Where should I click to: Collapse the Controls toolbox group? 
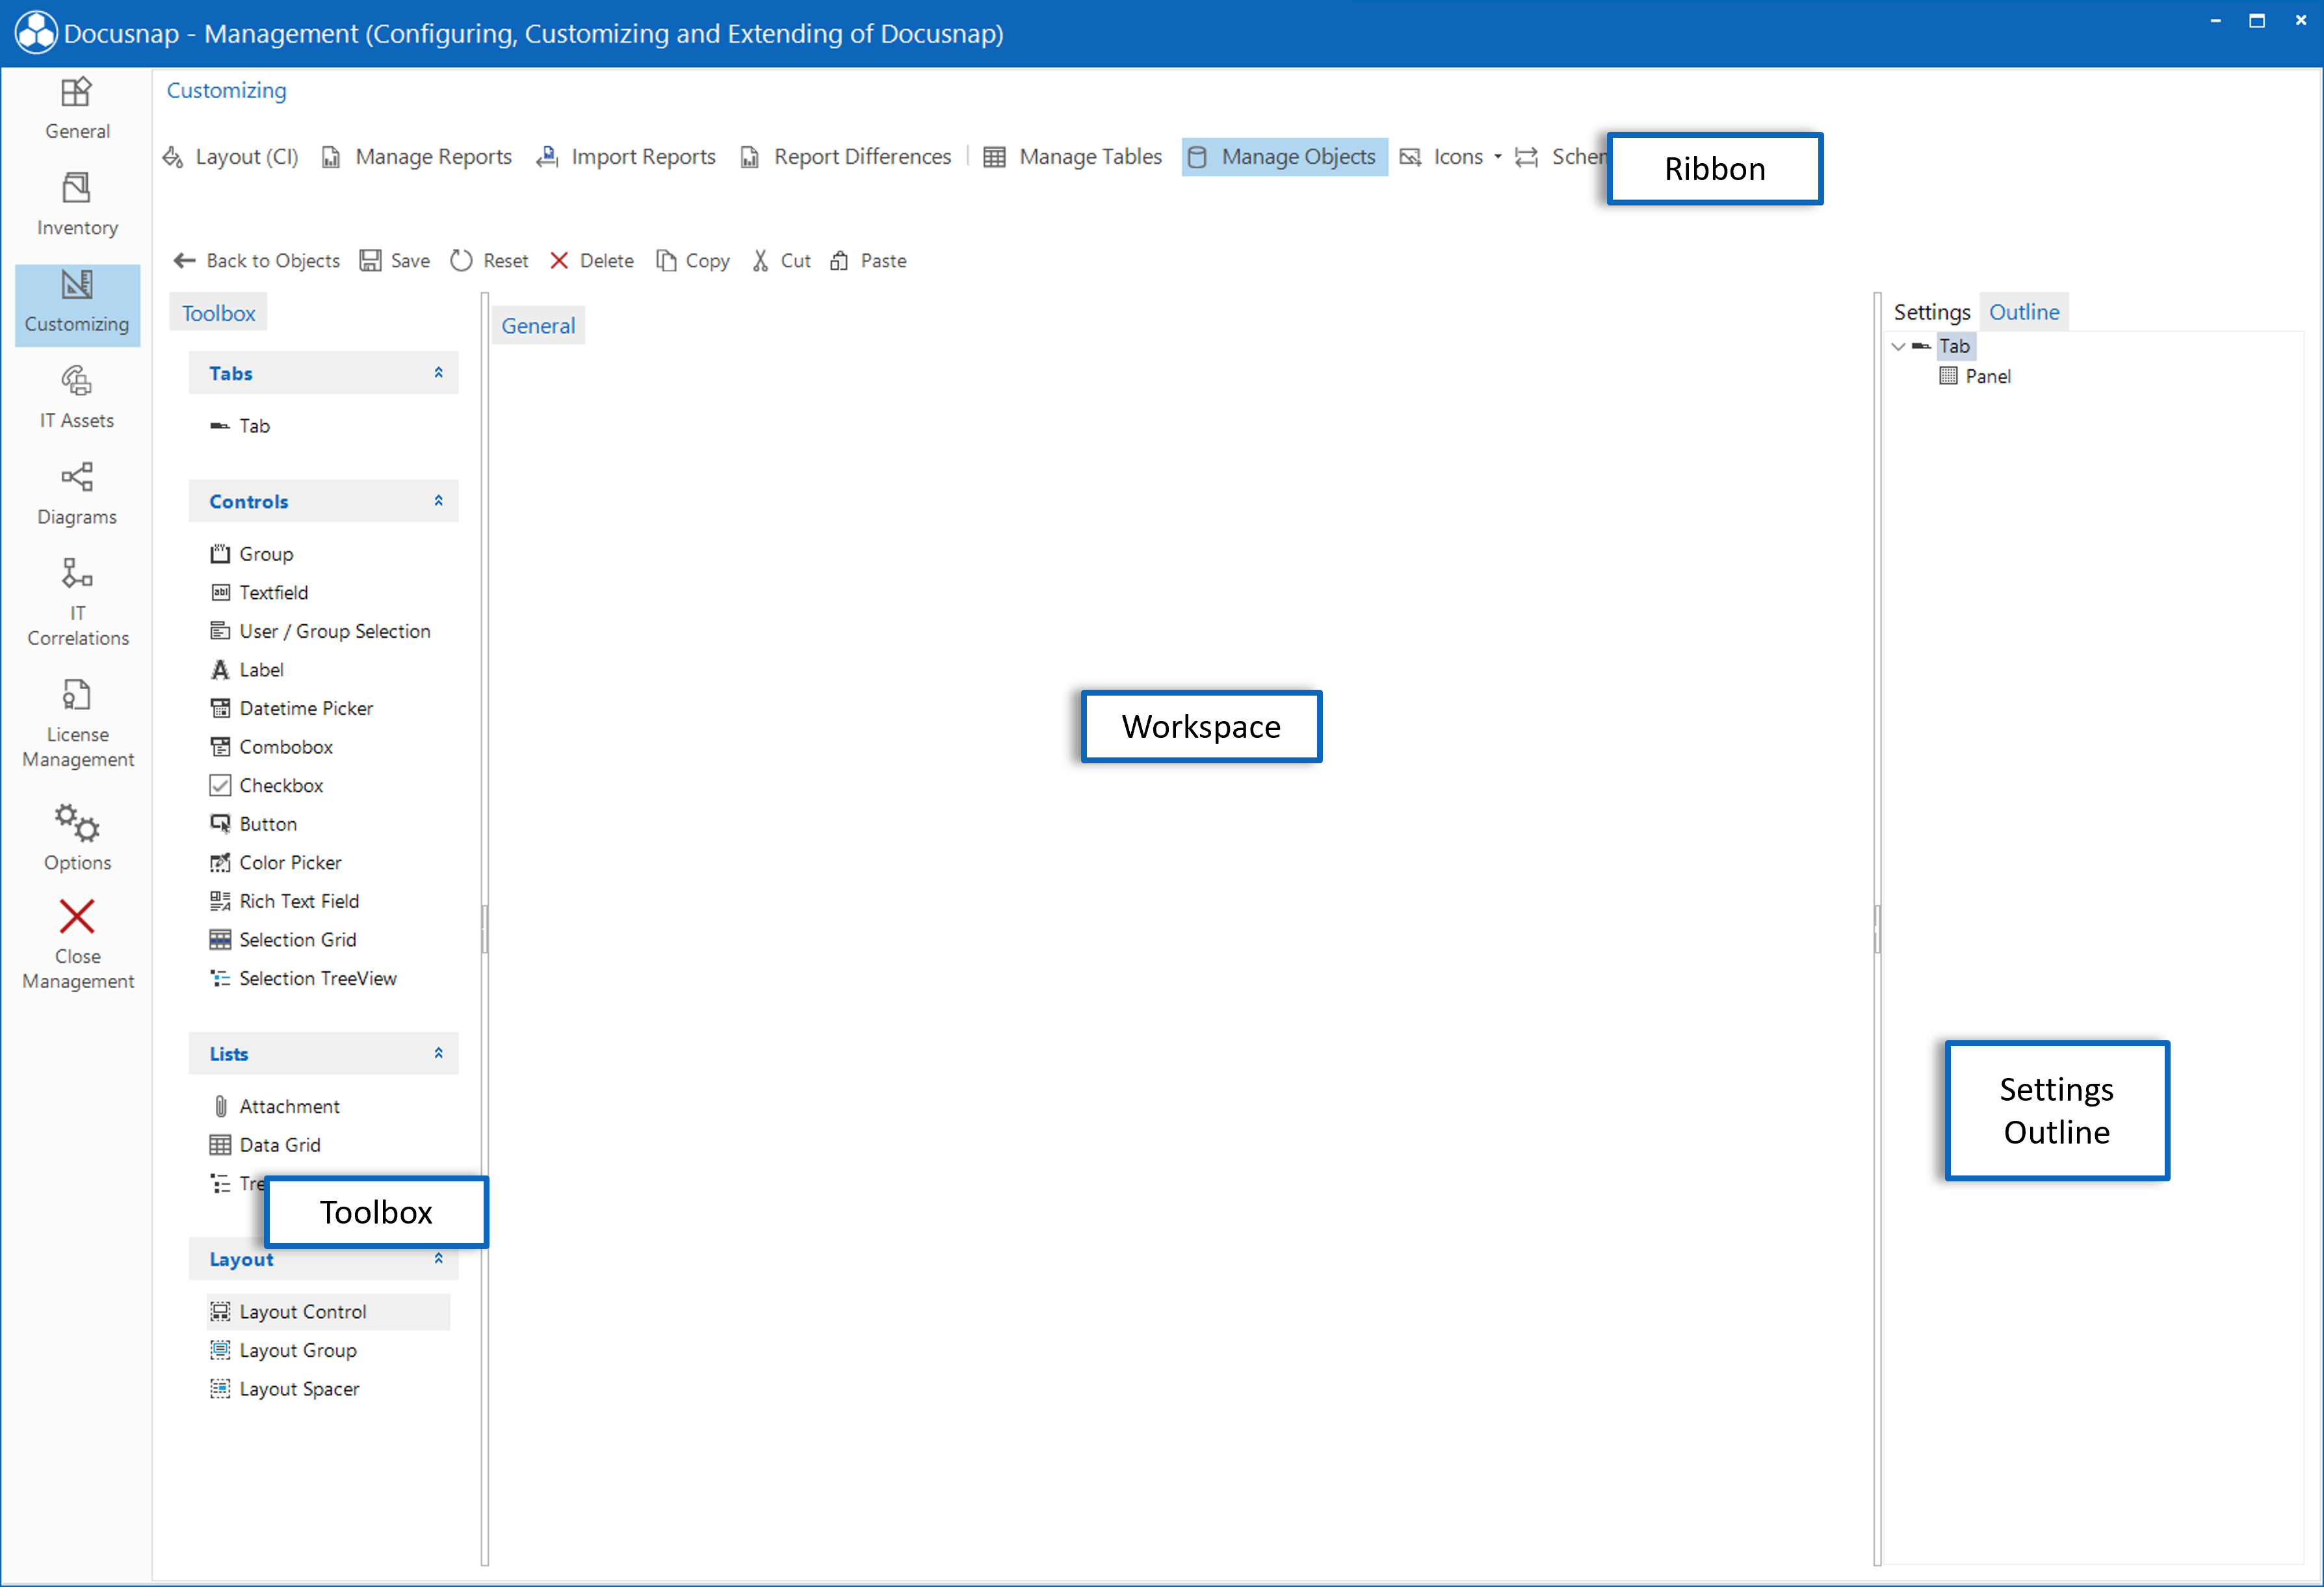pos(438,501)
